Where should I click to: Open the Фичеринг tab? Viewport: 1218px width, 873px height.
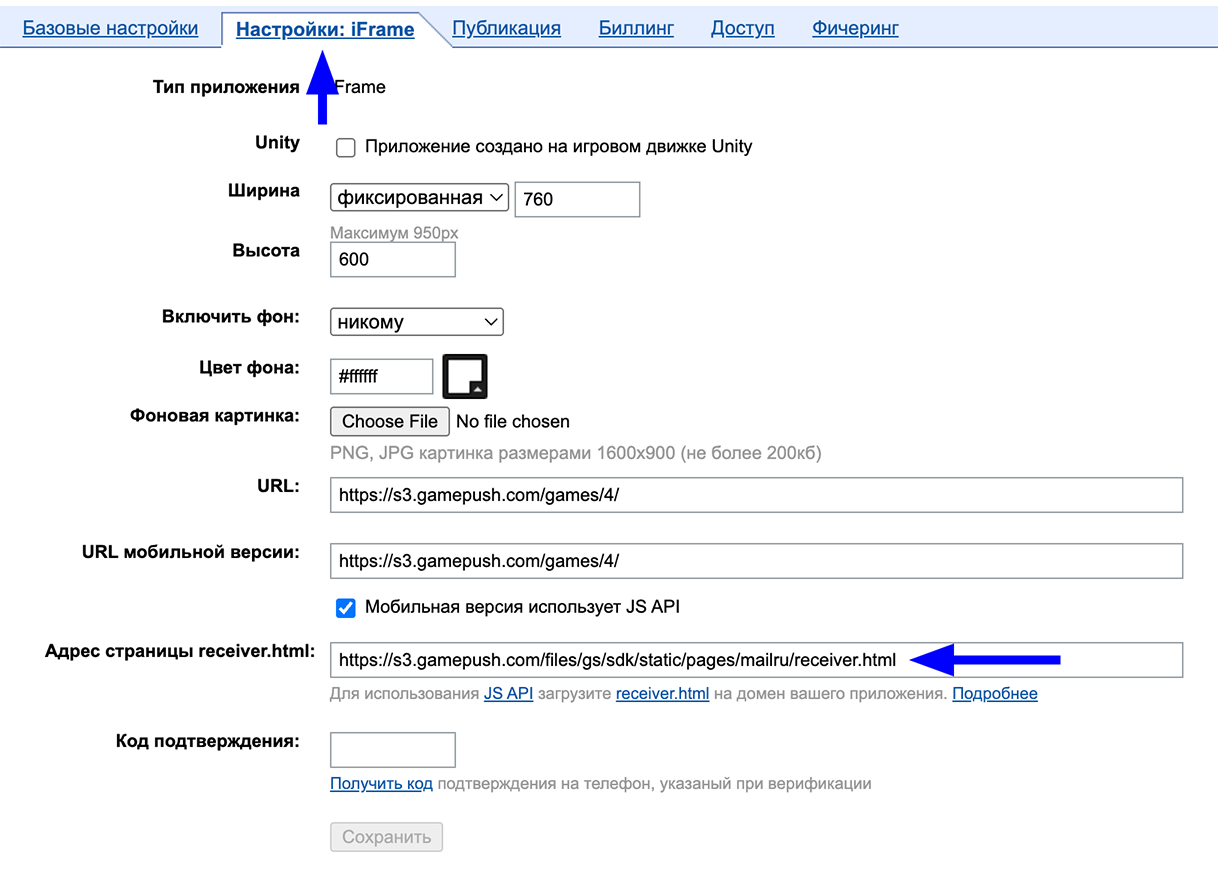click(855, 28)
